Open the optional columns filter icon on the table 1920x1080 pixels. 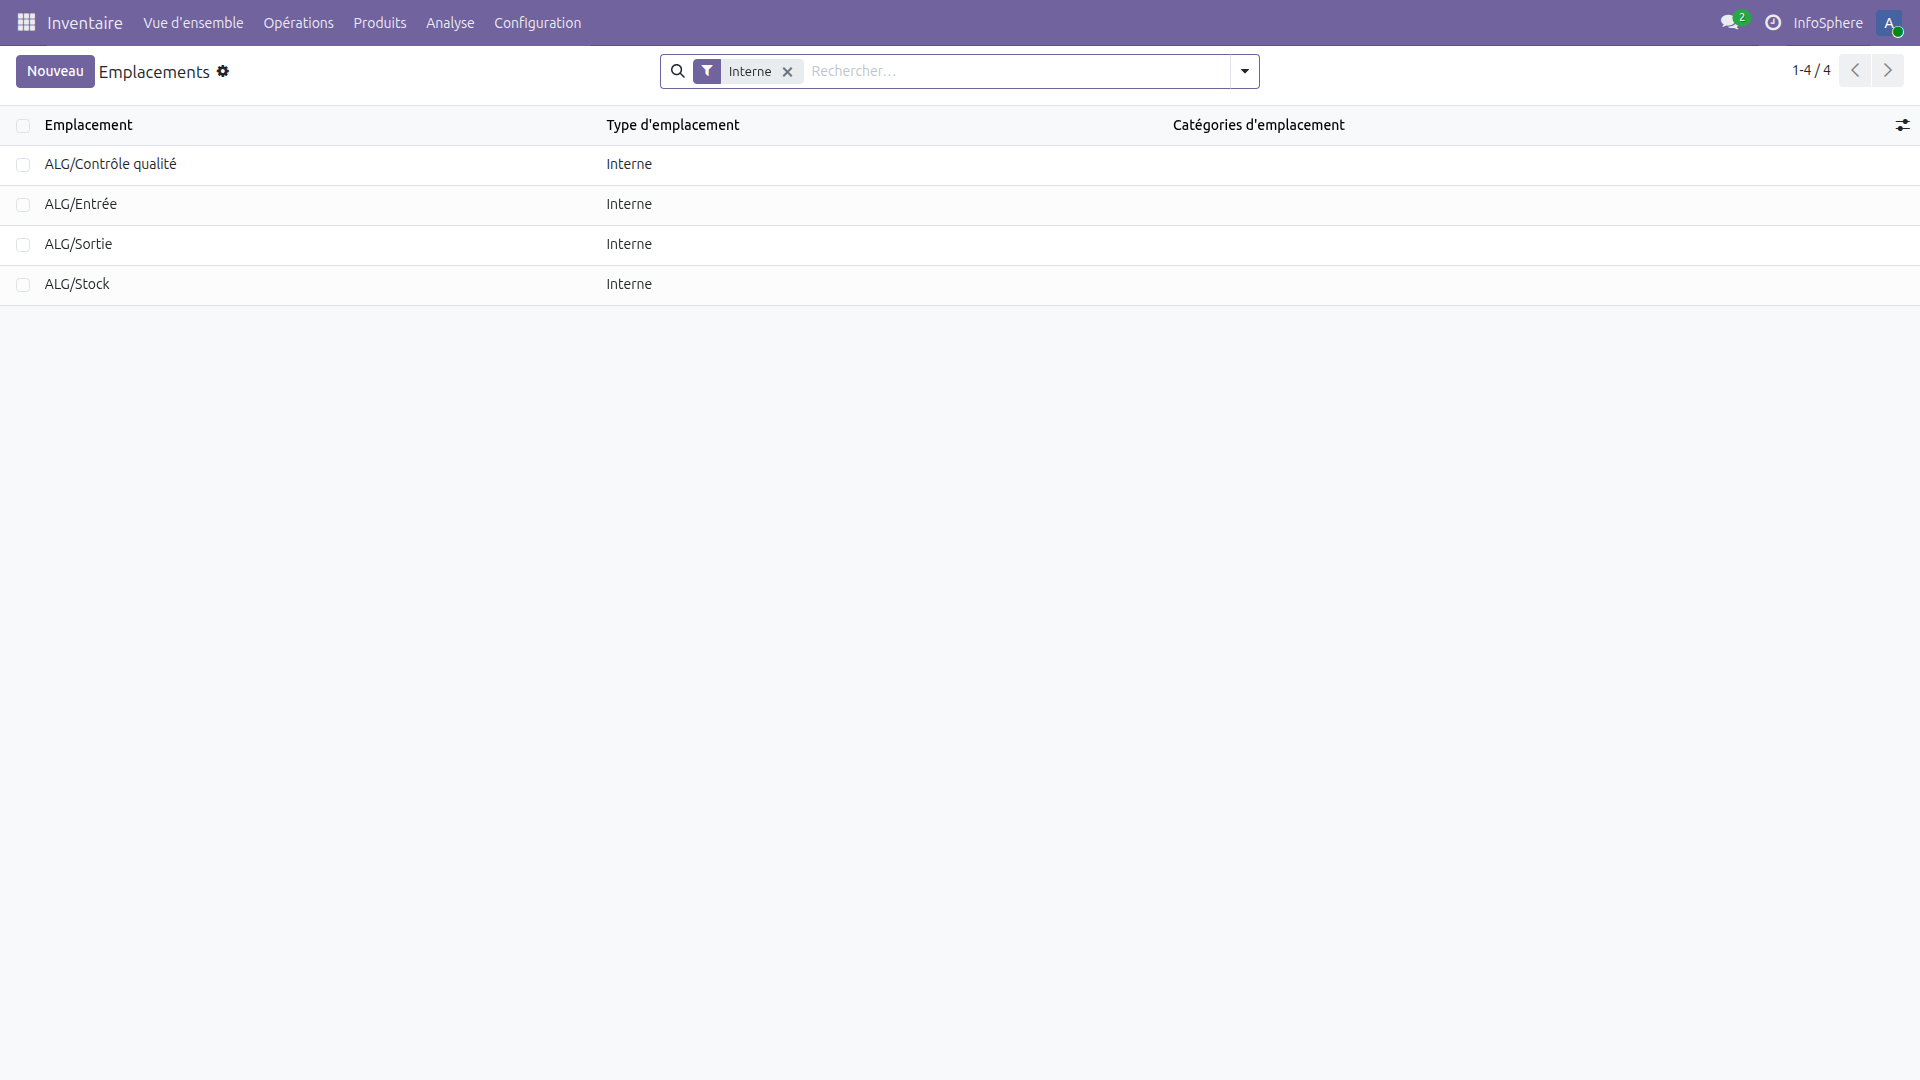(1903, 125)
